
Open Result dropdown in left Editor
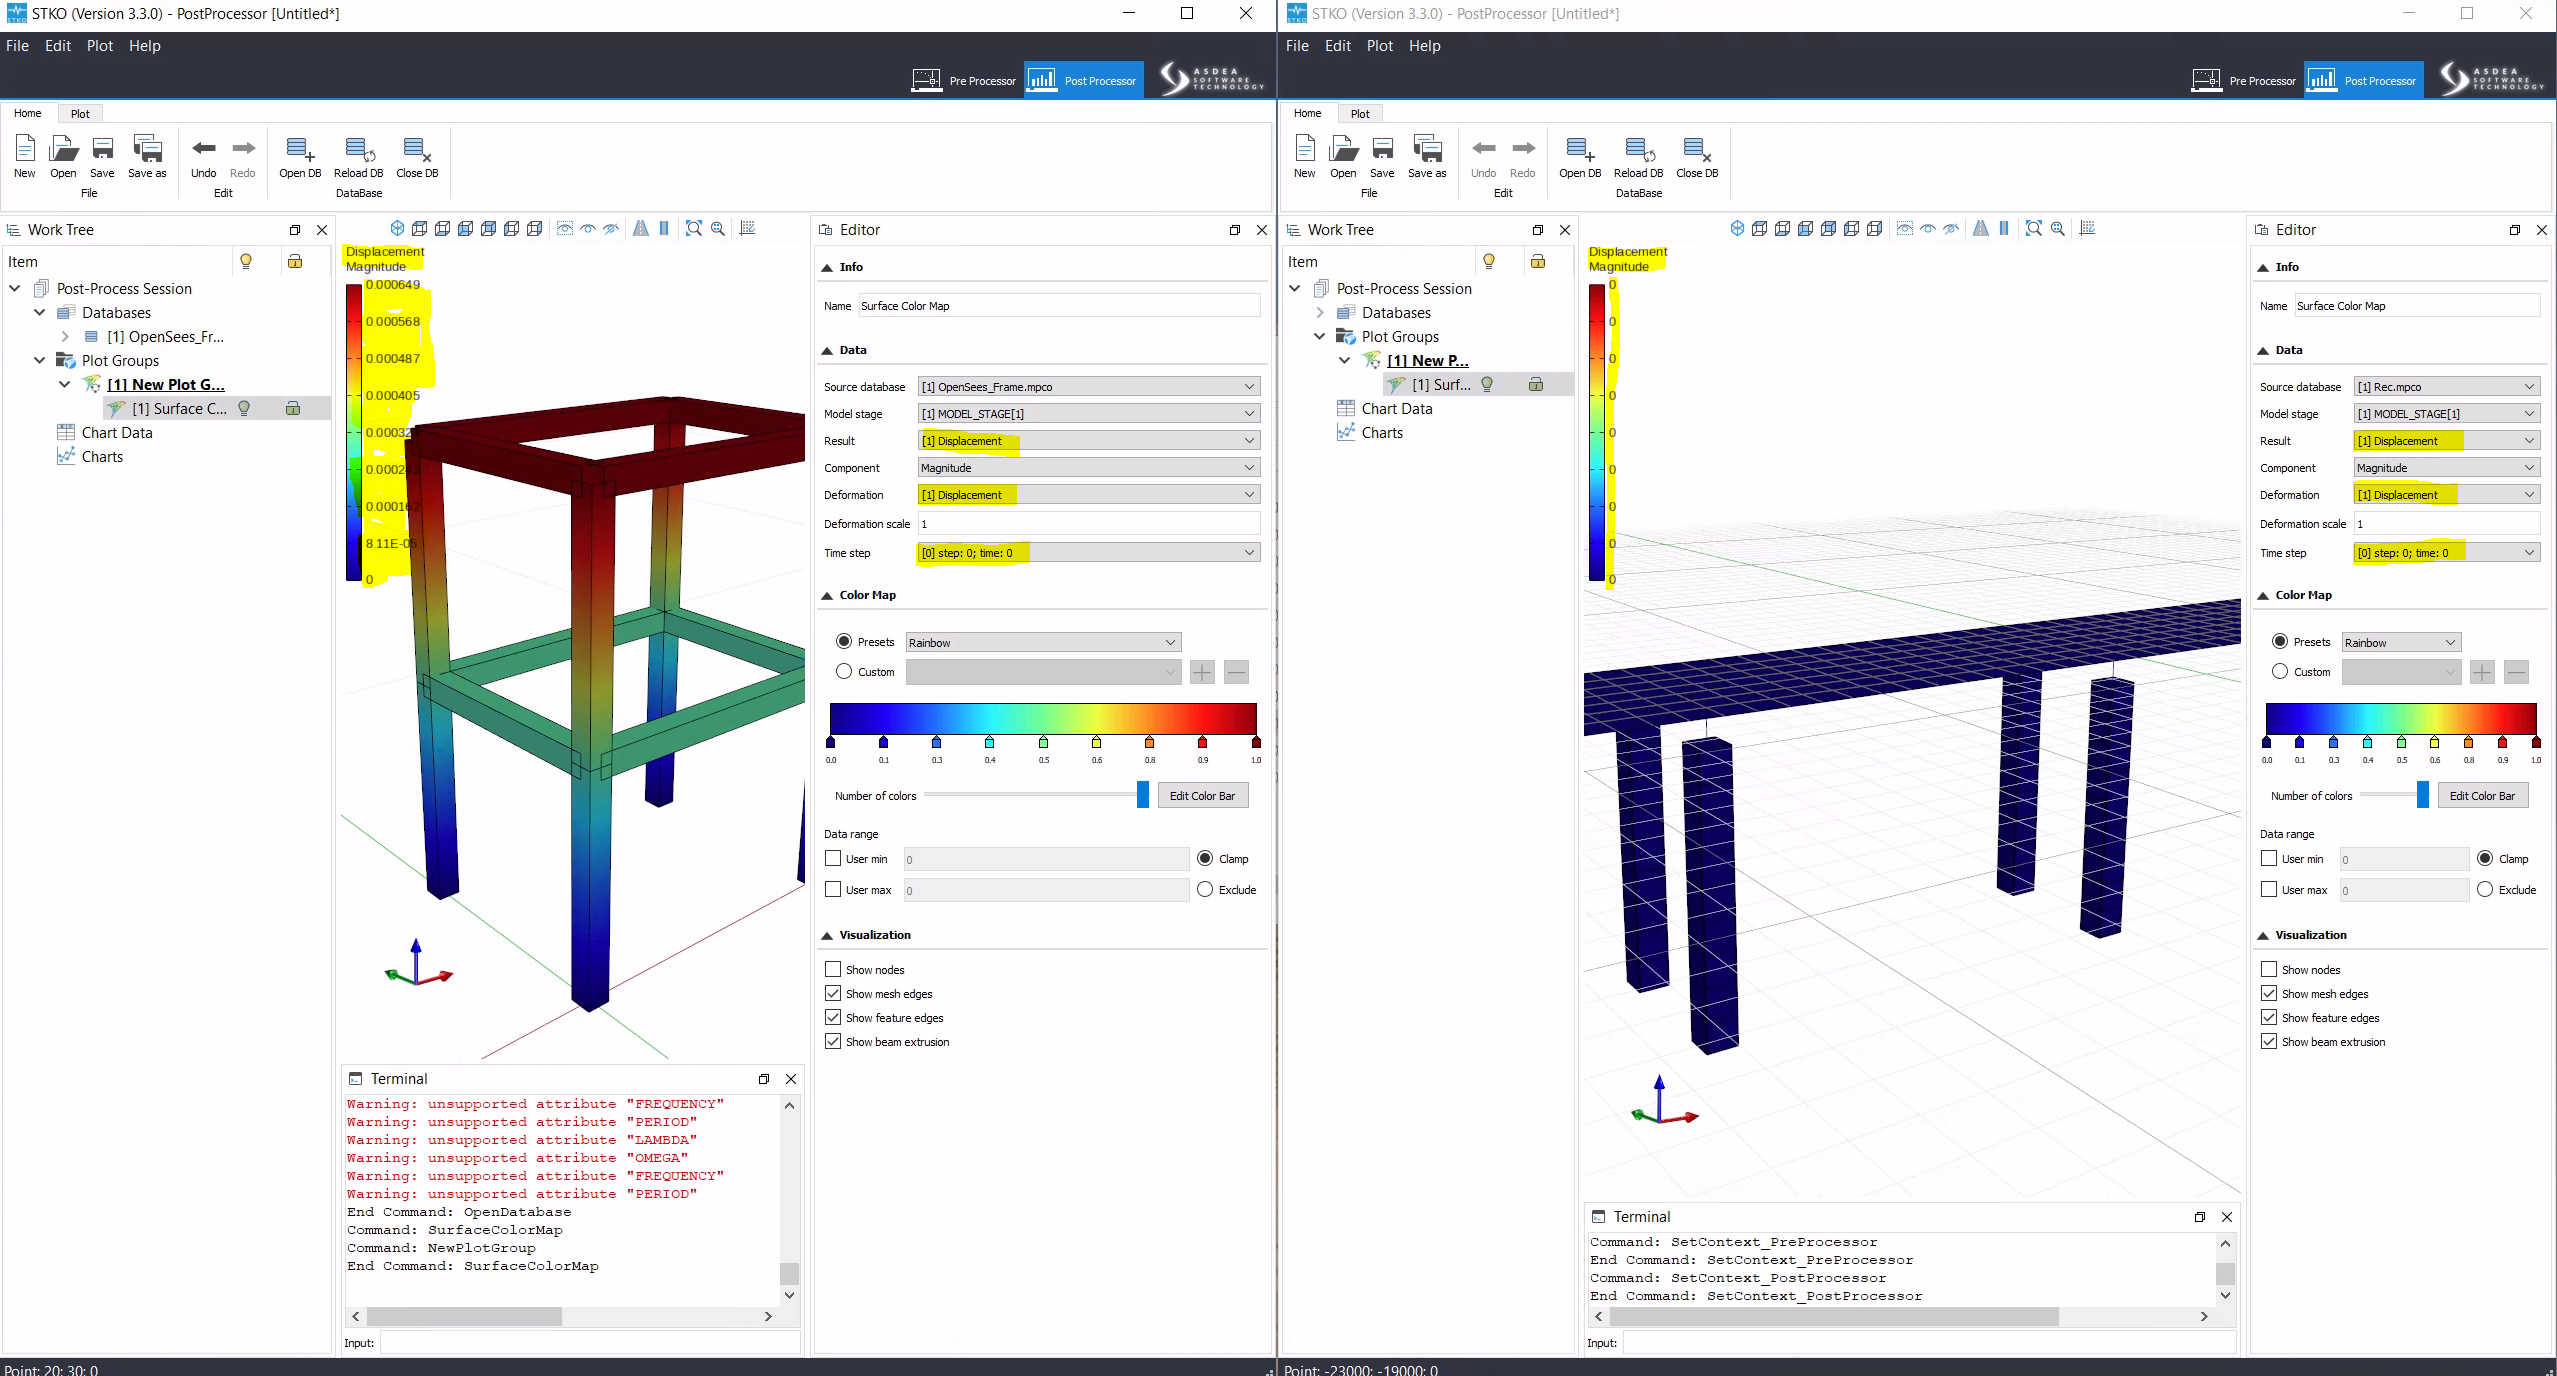1088,440
